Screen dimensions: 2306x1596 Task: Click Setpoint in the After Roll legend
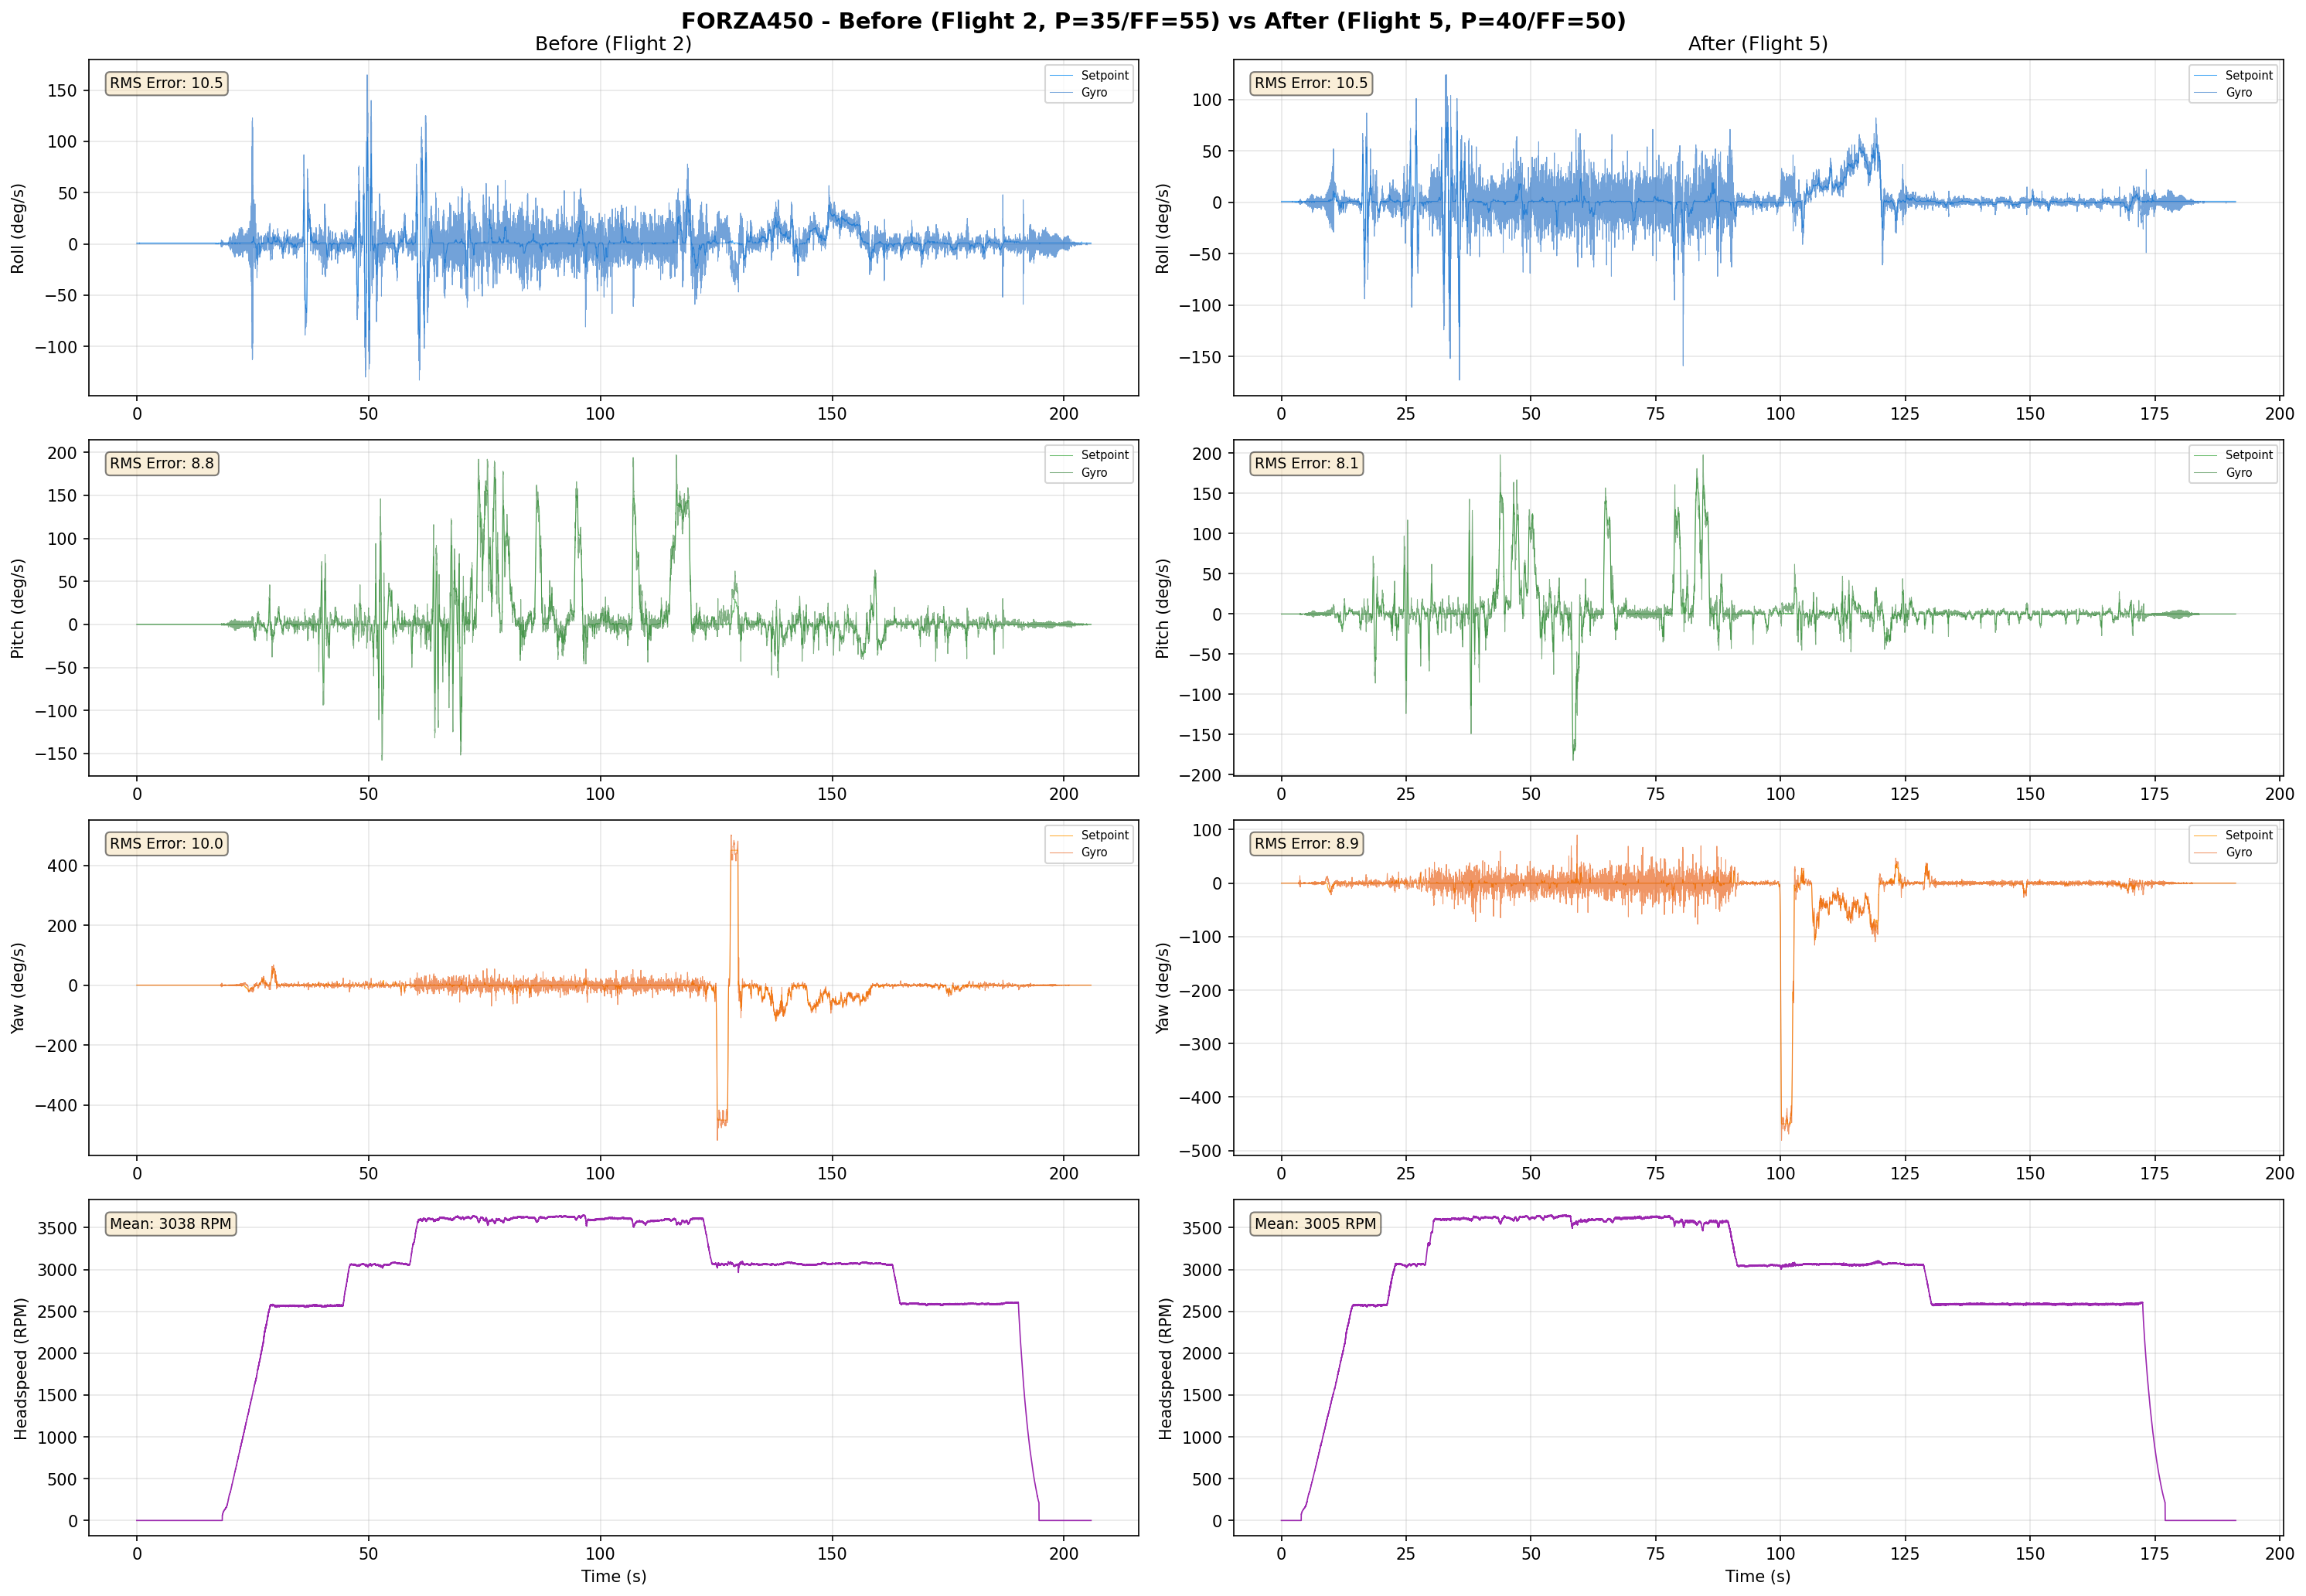coord(2249,75)
